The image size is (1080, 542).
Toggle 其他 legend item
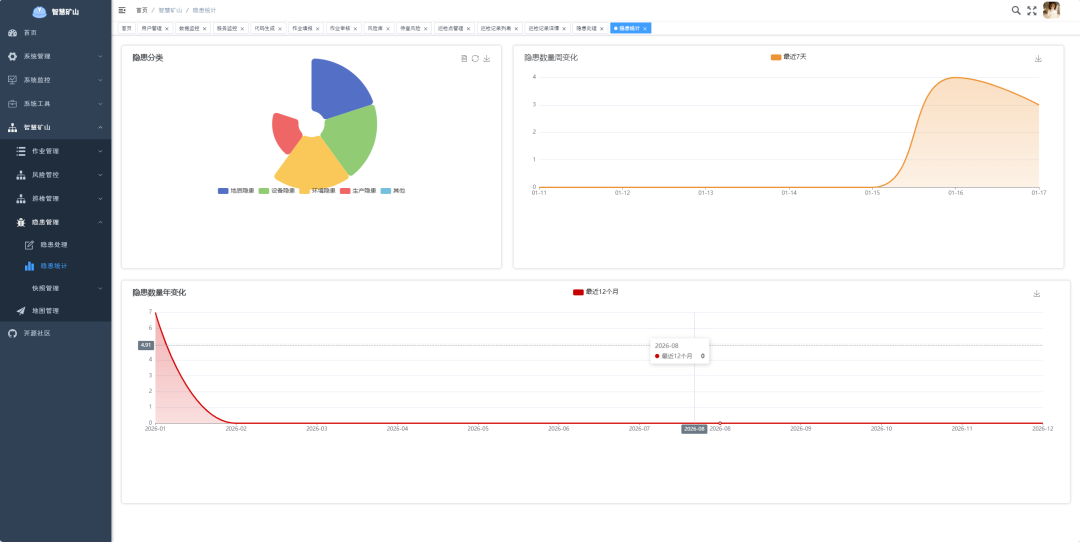click(x=393, y=191)
